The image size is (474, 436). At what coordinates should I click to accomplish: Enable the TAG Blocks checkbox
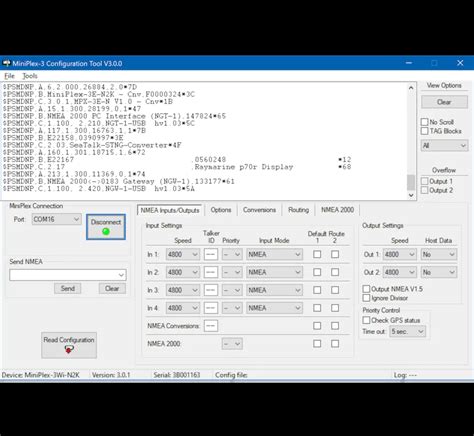pyautogui.click(x=424, y=131)
